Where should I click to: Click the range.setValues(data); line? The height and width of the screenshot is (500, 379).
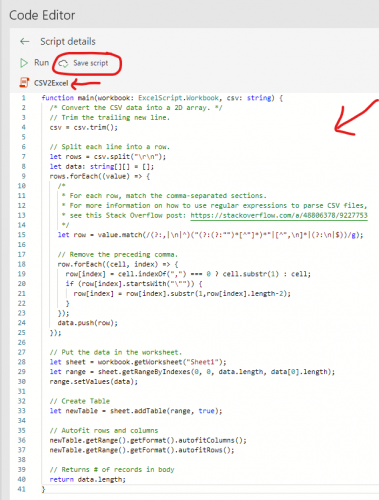coord(94,382)
